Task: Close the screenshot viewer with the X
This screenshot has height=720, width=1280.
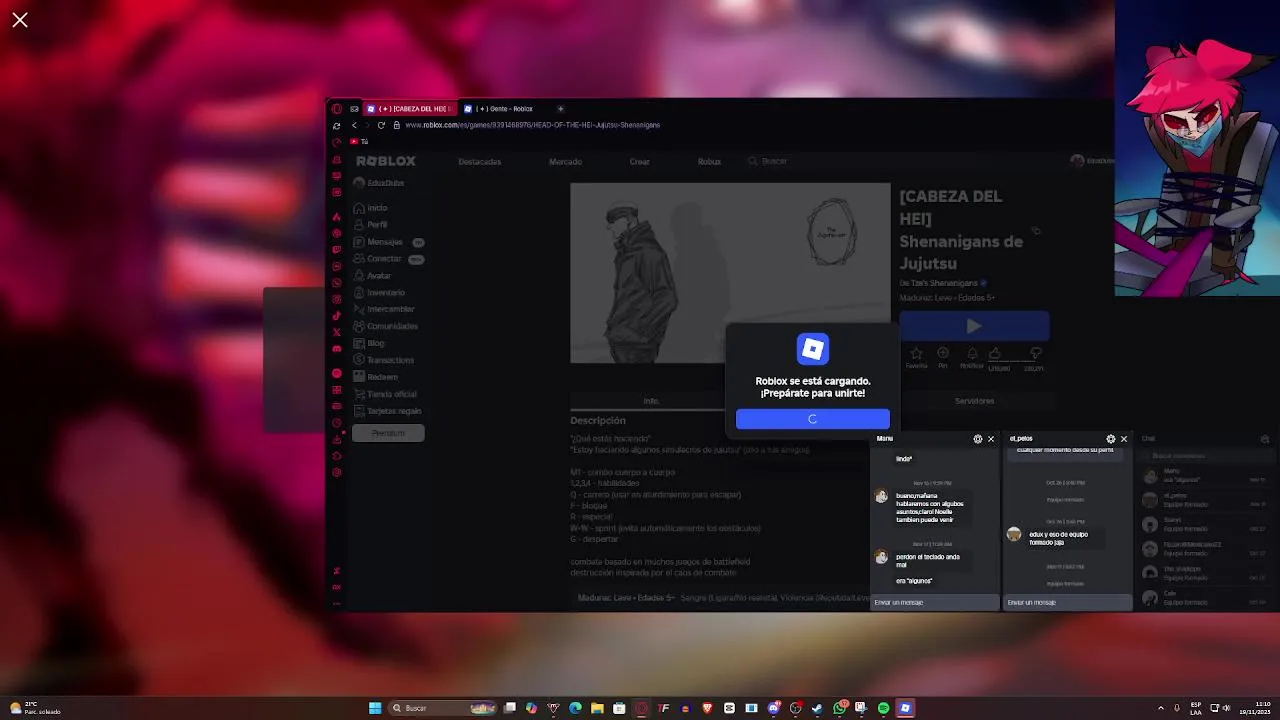Action: click(20, 20)
